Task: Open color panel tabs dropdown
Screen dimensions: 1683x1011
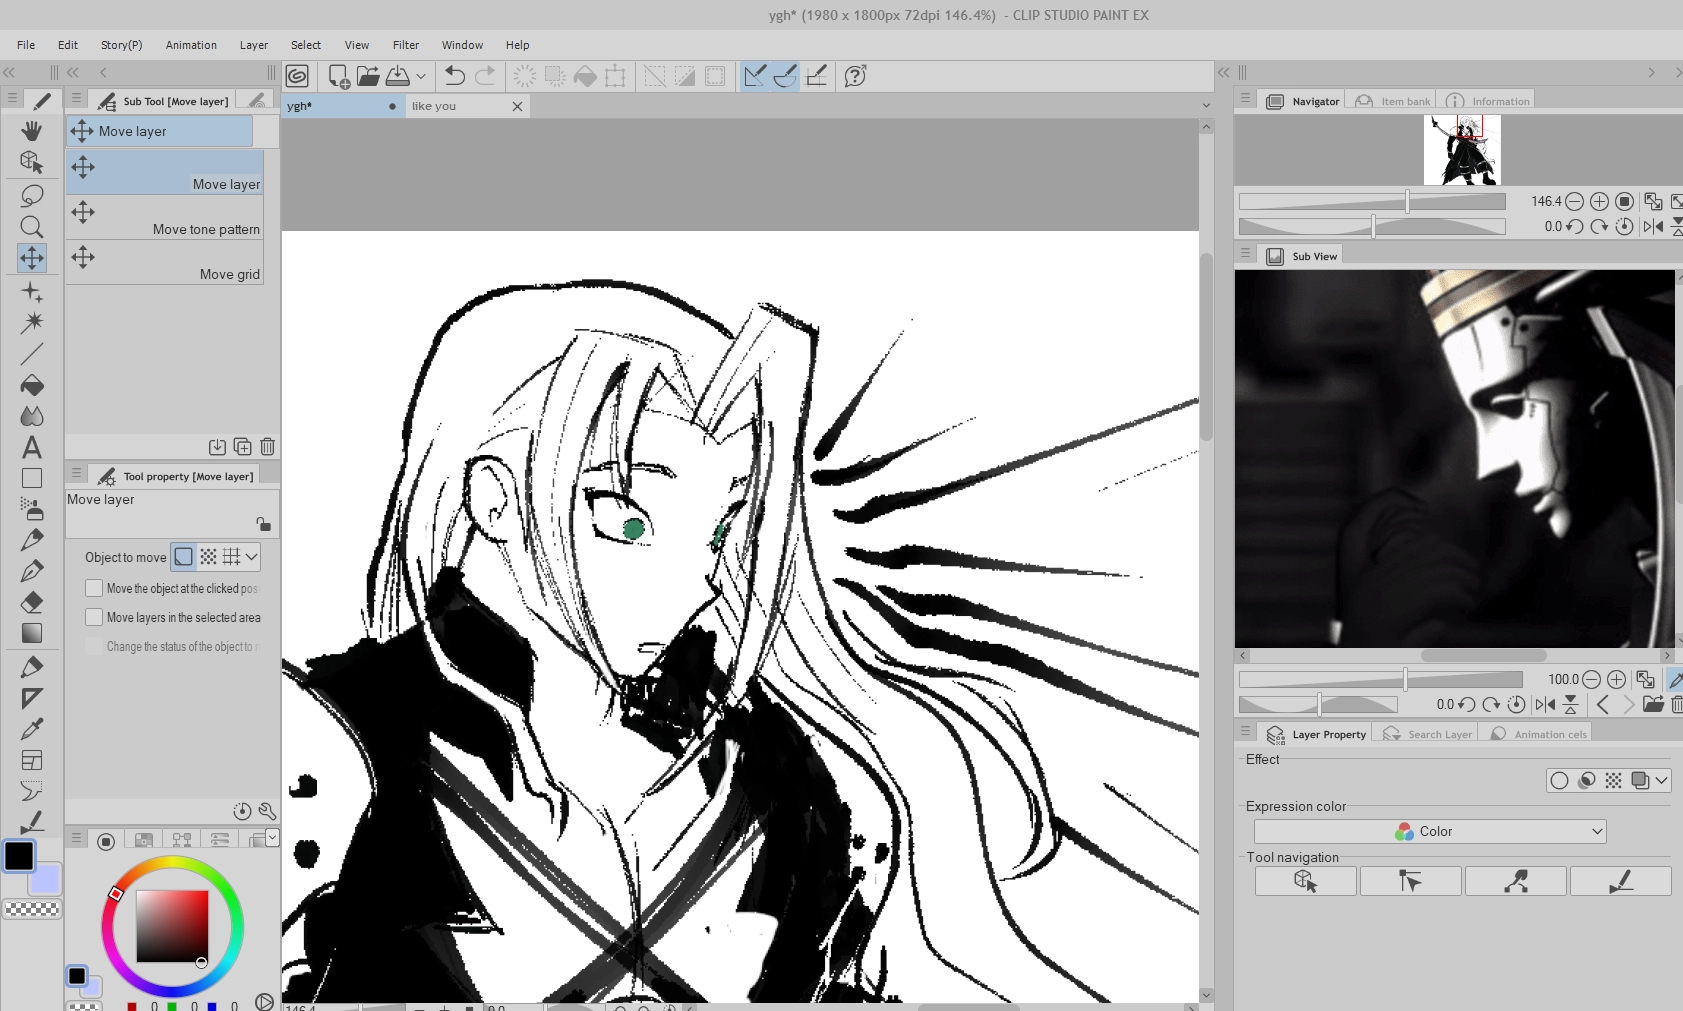Action: (272, 837)
